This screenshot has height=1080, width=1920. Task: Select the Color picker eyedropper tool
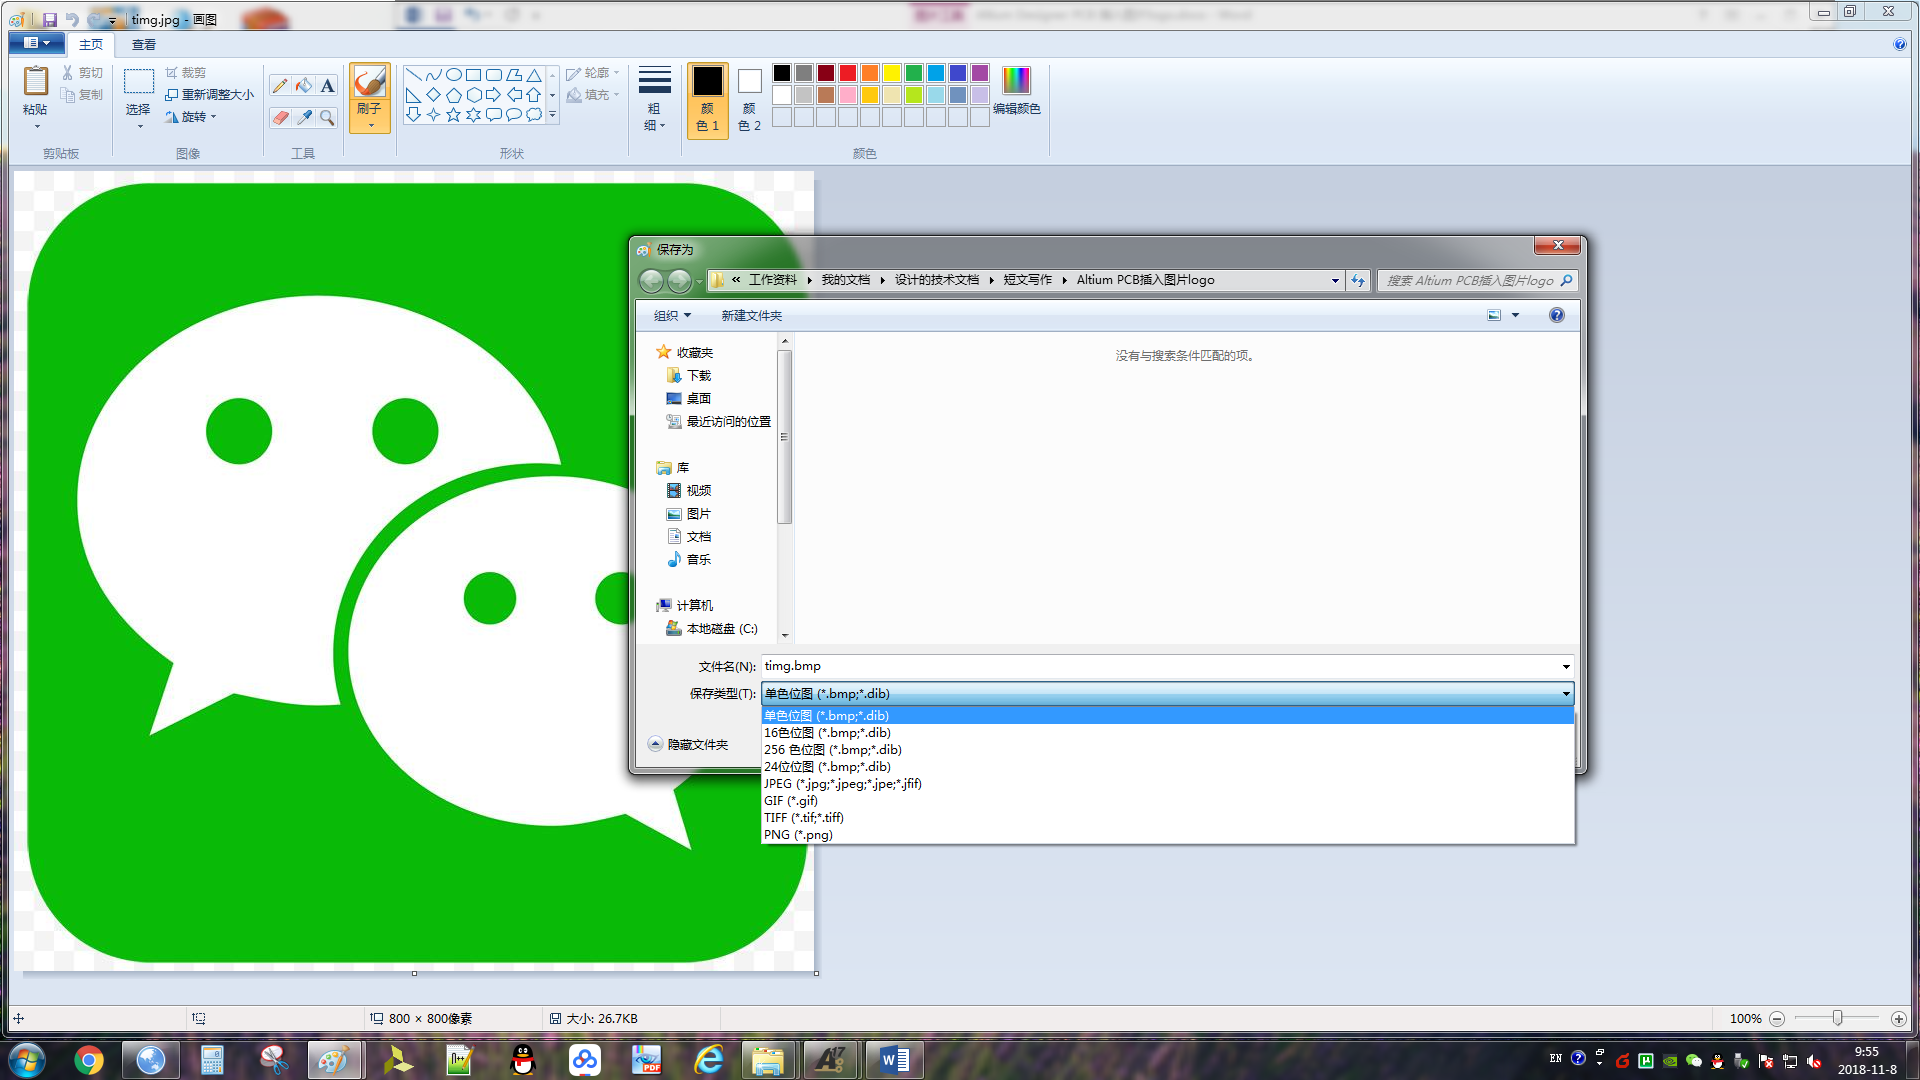tap(304, 118)
